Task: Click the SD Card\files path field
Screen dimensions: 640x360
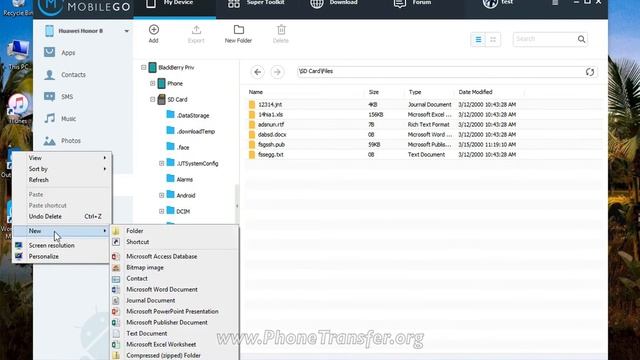Action: 441,72
